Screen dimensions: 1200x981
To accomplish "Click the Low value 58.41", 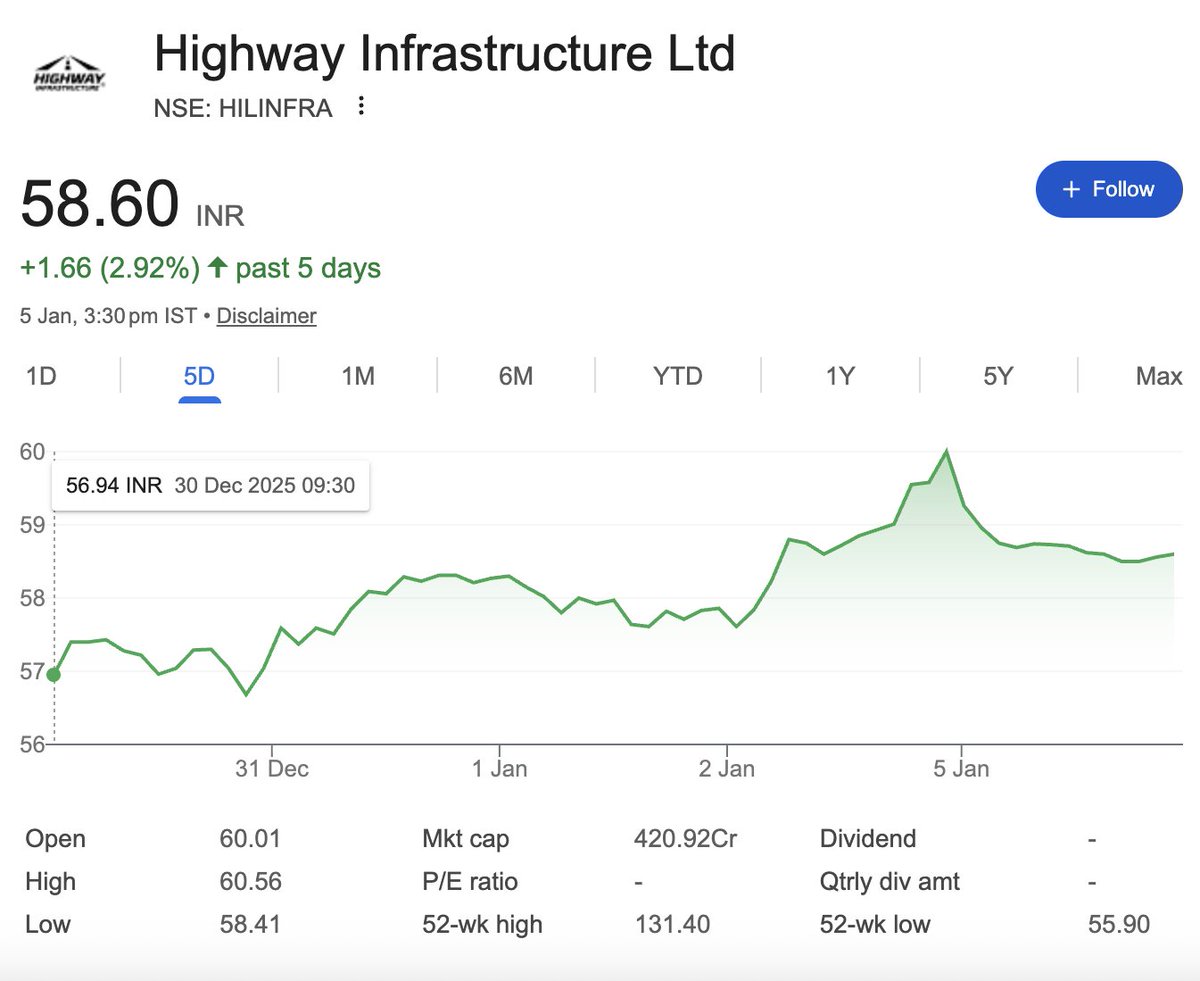I will 250,924.
